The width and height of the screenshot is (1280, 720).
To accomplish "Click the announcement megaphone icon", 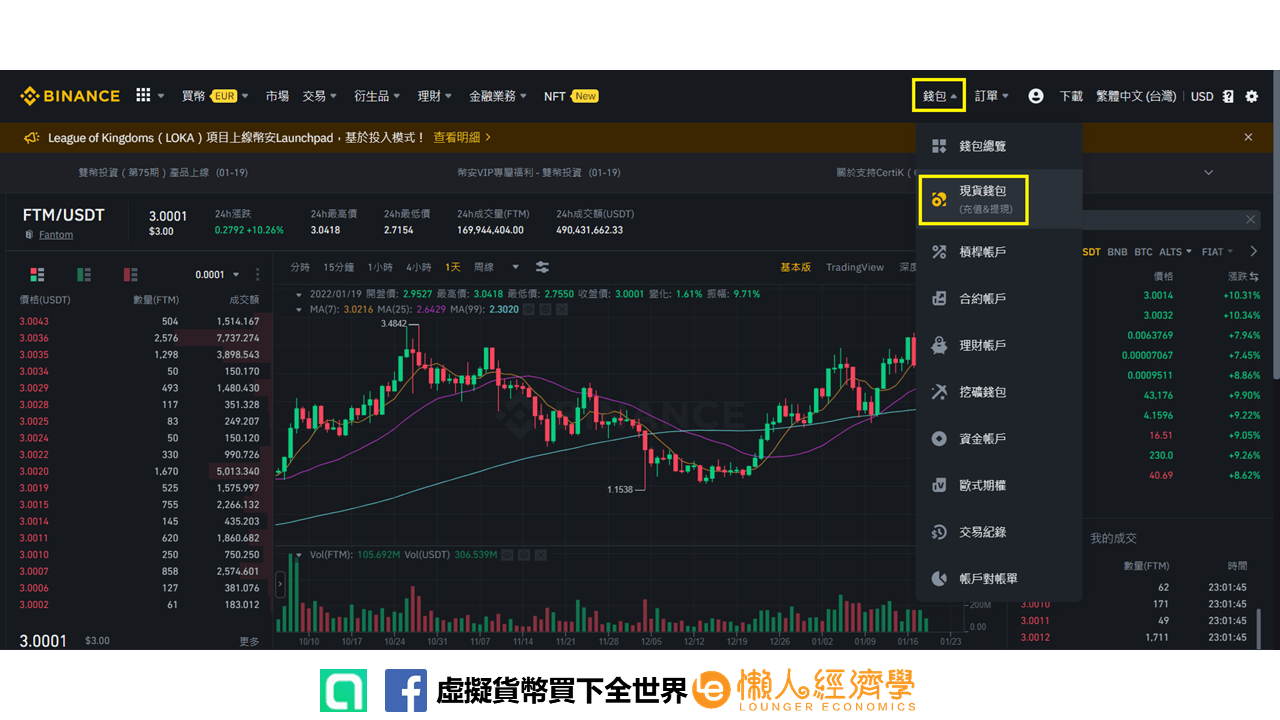I will point(32,137).
